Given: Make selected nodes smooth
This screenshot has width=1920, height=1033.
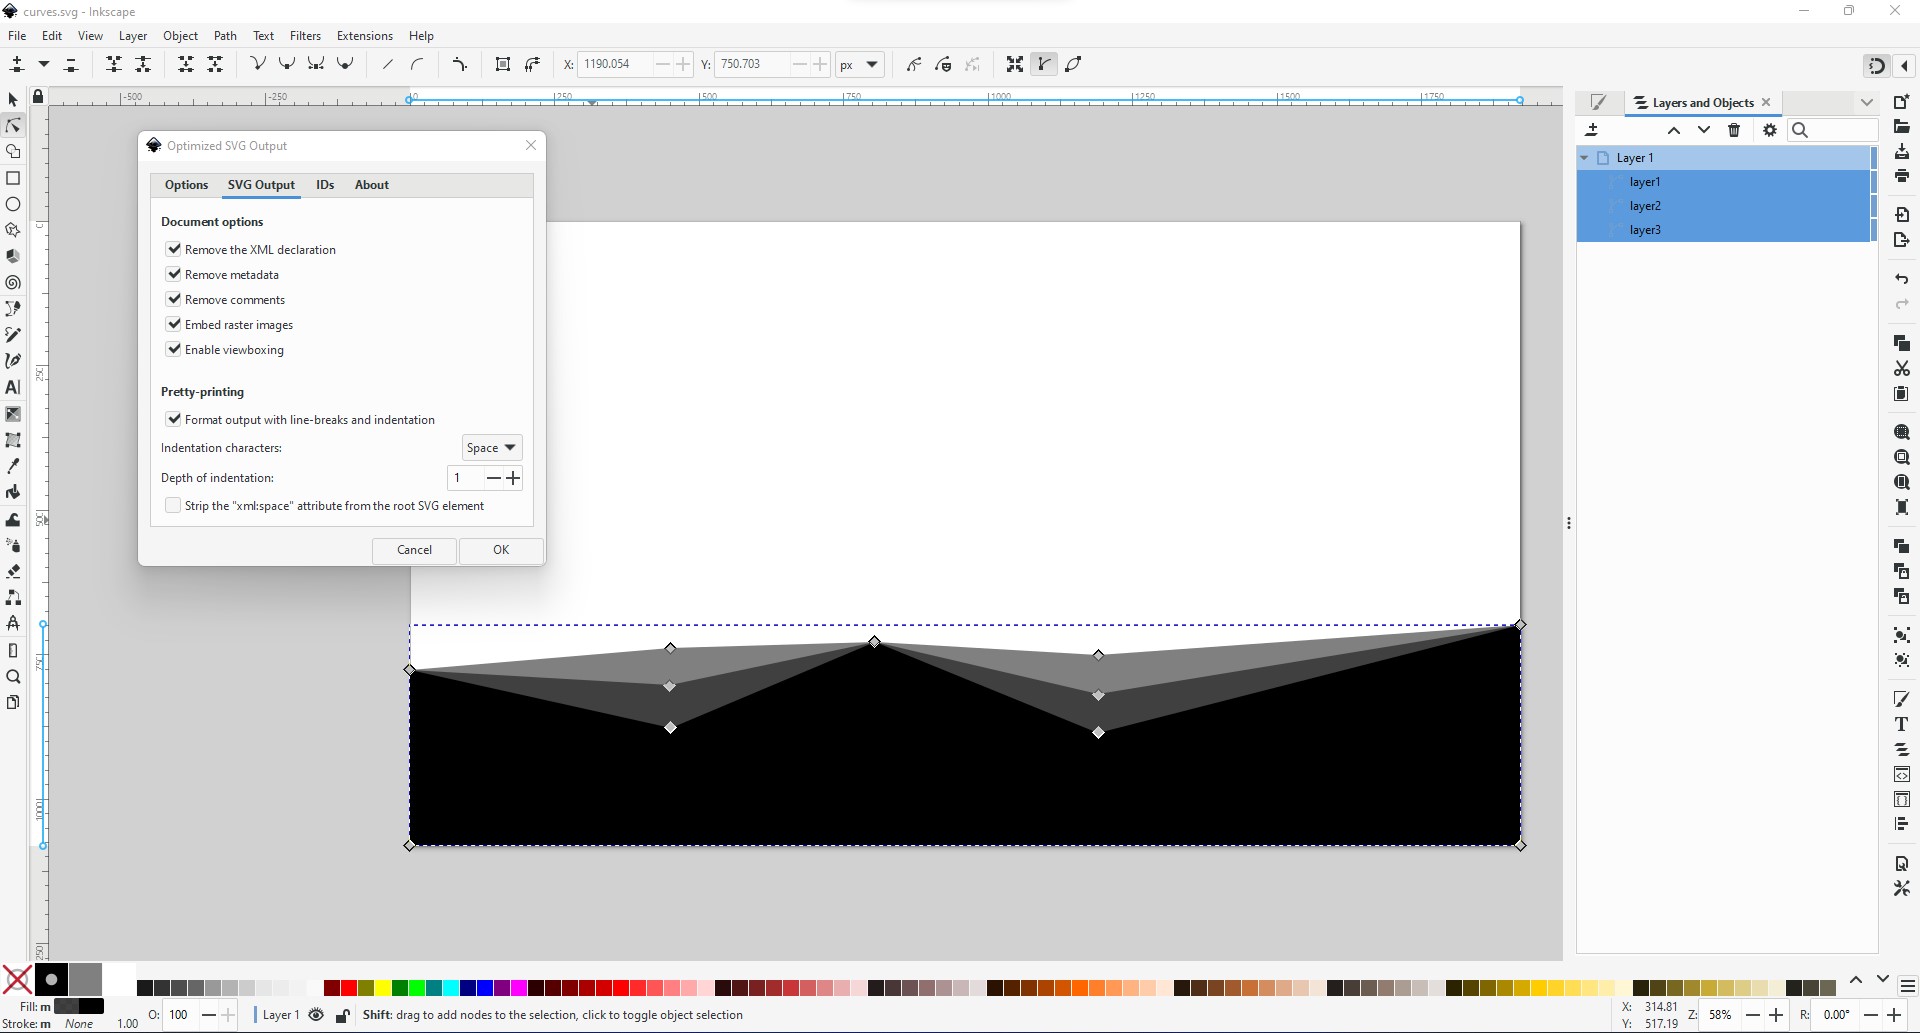Looking at the screenshot, I should [287, 64].
